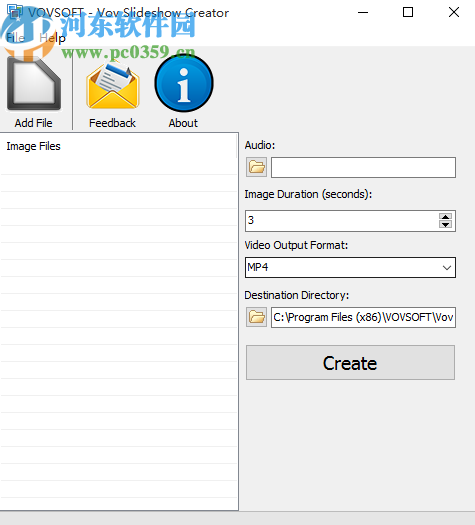The height and width of the screenshot is (525, 475).
Task: Click the Image Files column header
Action: pyautogui.click(x=118, y=146)
